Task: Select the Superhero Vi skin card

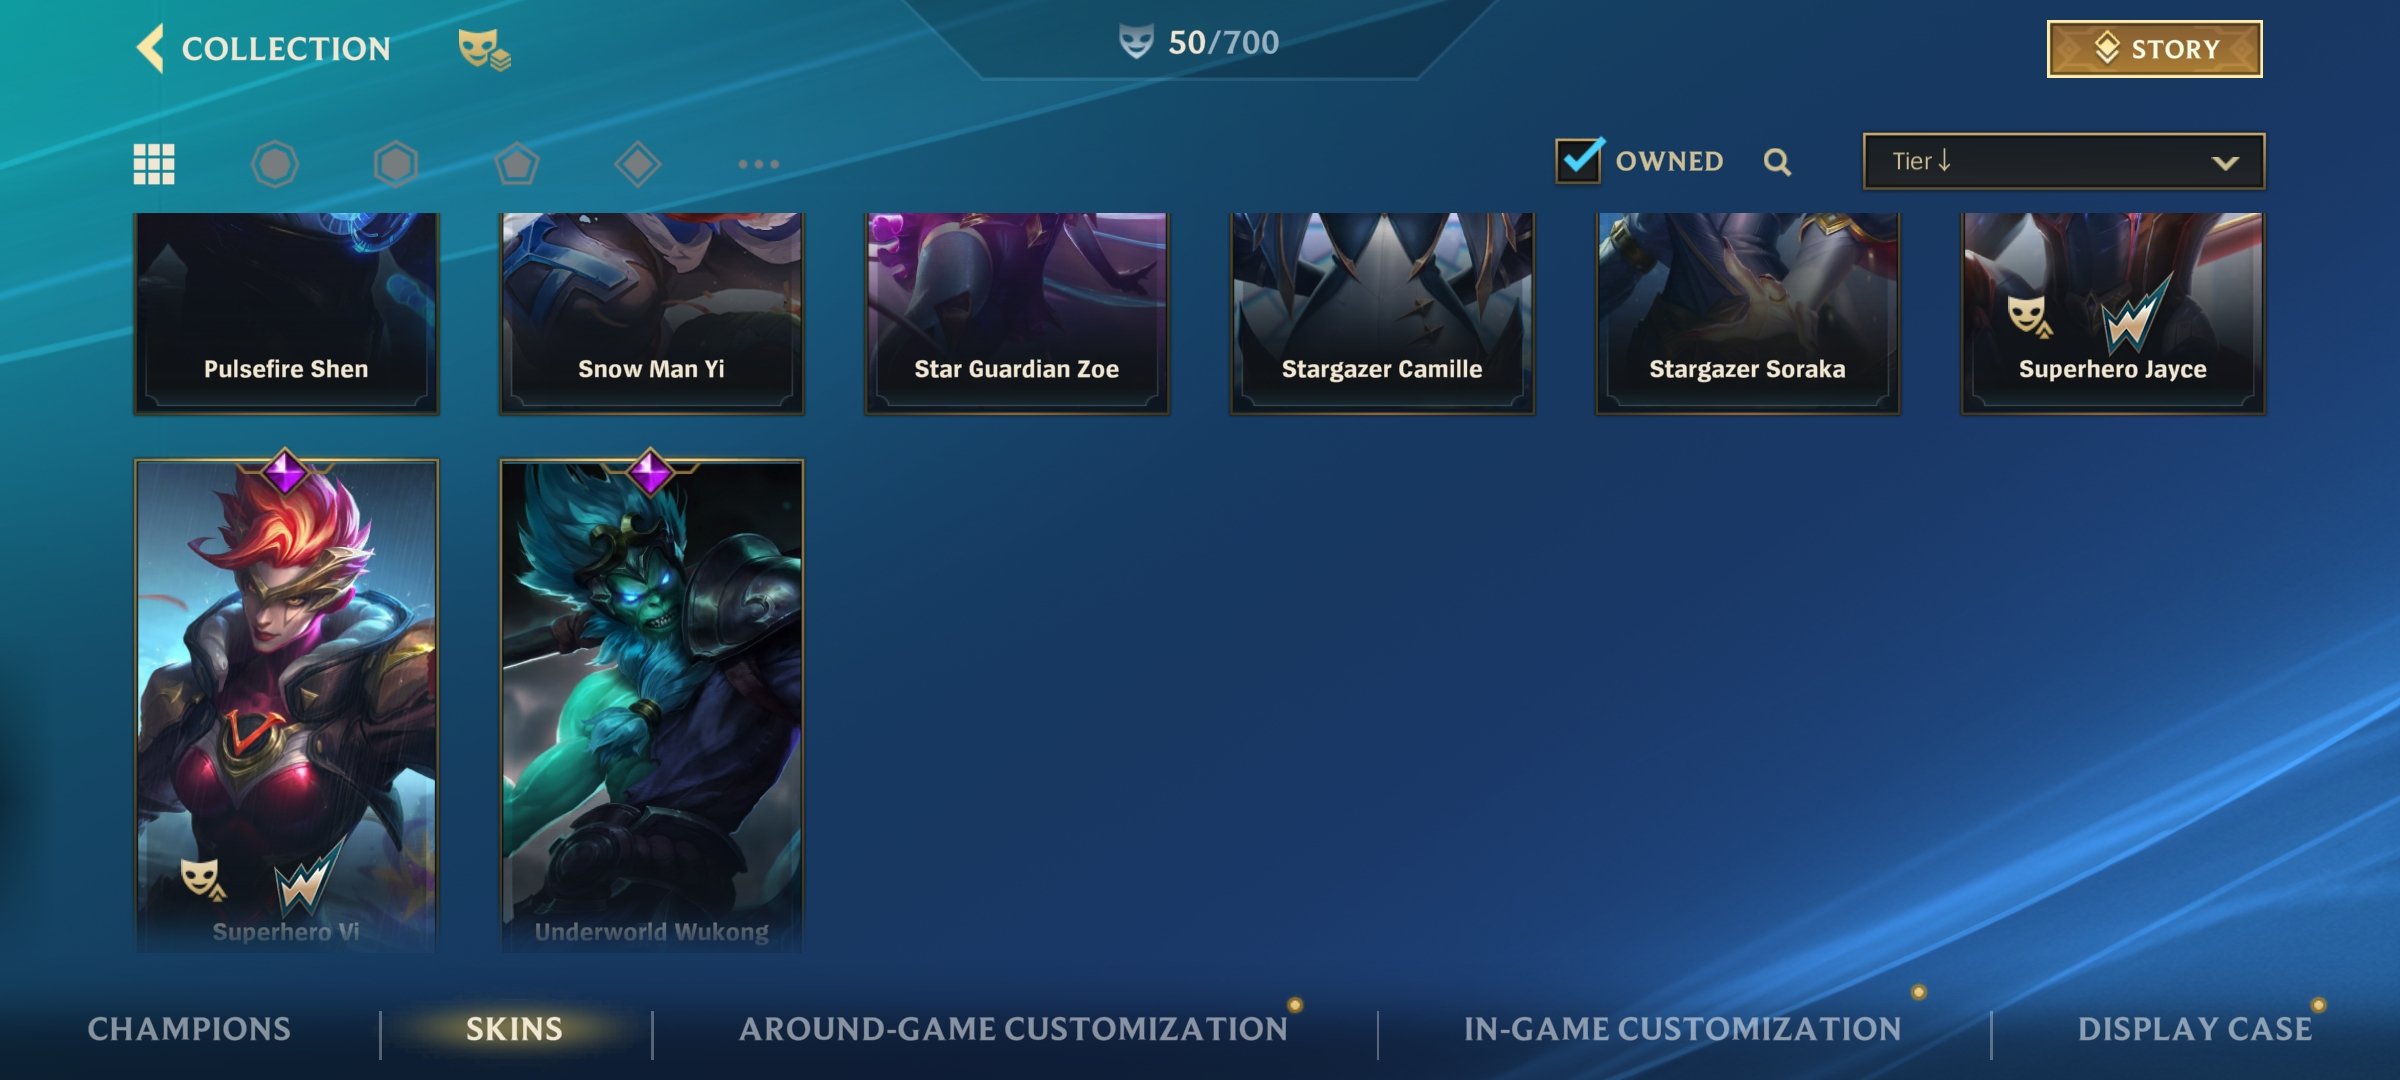Action: click(286, 705)
